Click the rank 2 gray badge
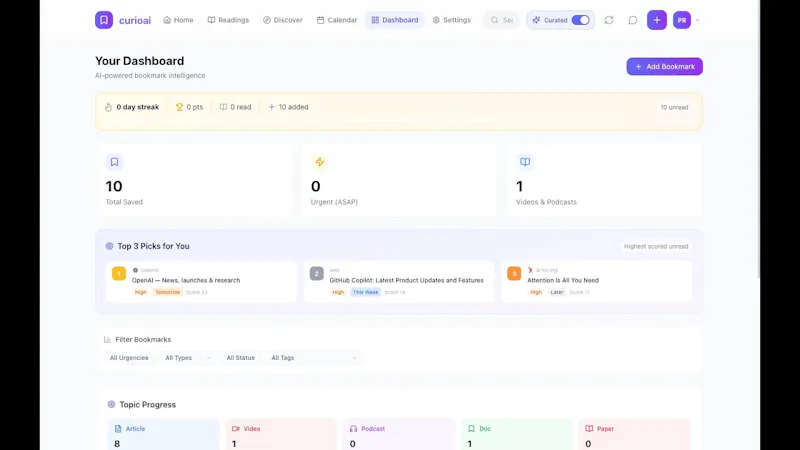 [316, 273]
